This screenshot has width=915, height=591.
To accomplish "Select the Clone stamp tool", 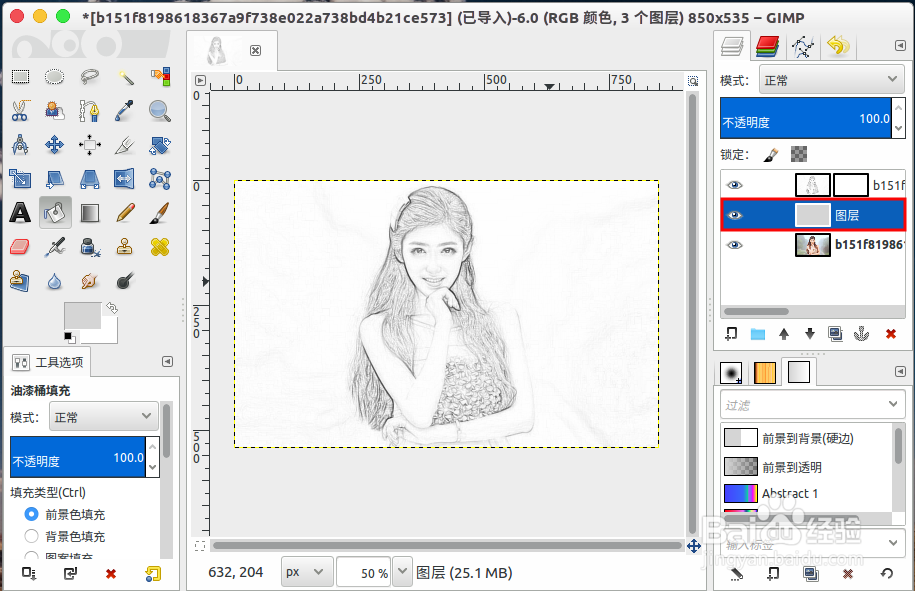I will 125,247.
